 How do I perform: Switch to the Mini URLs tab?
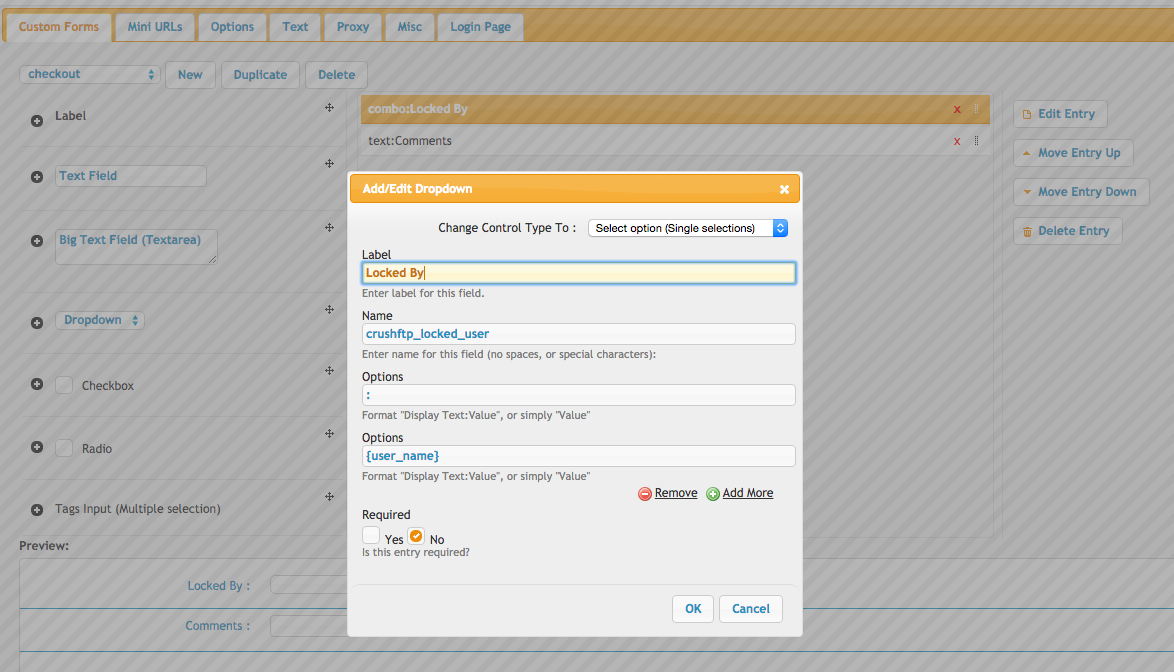[155, 27]
